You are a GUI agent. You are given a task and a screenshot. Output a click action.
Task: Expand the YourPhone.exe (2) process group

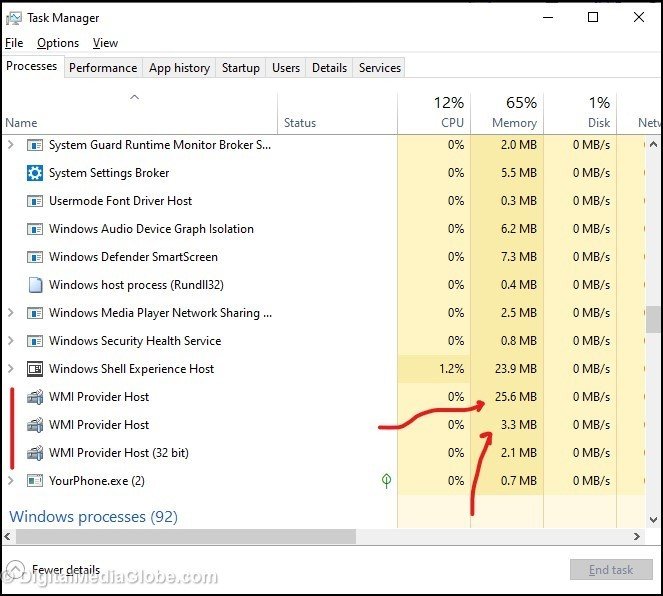coord(11,481)
